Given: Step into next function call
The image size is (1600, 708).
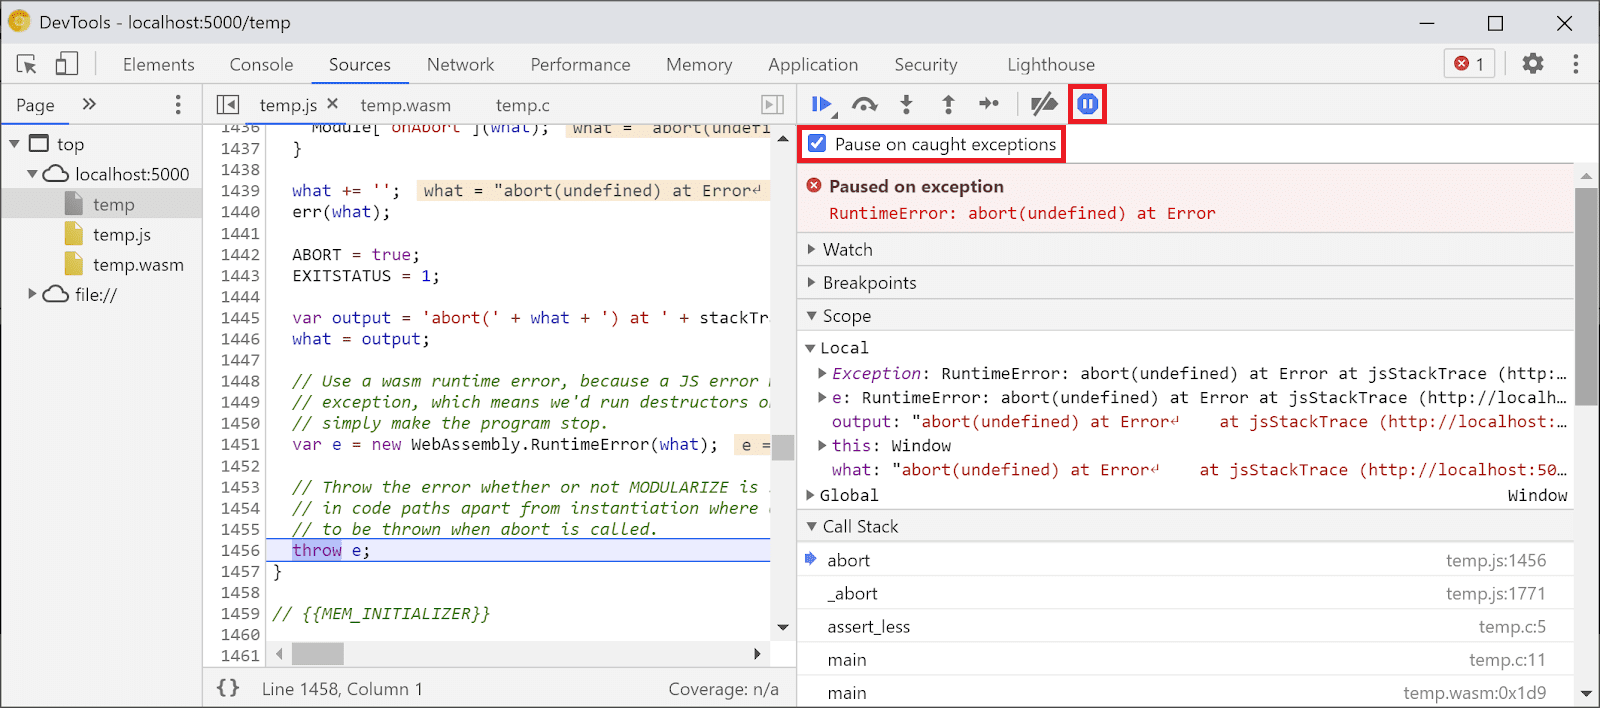Looking at the screenshot, I should pos(906,104).
